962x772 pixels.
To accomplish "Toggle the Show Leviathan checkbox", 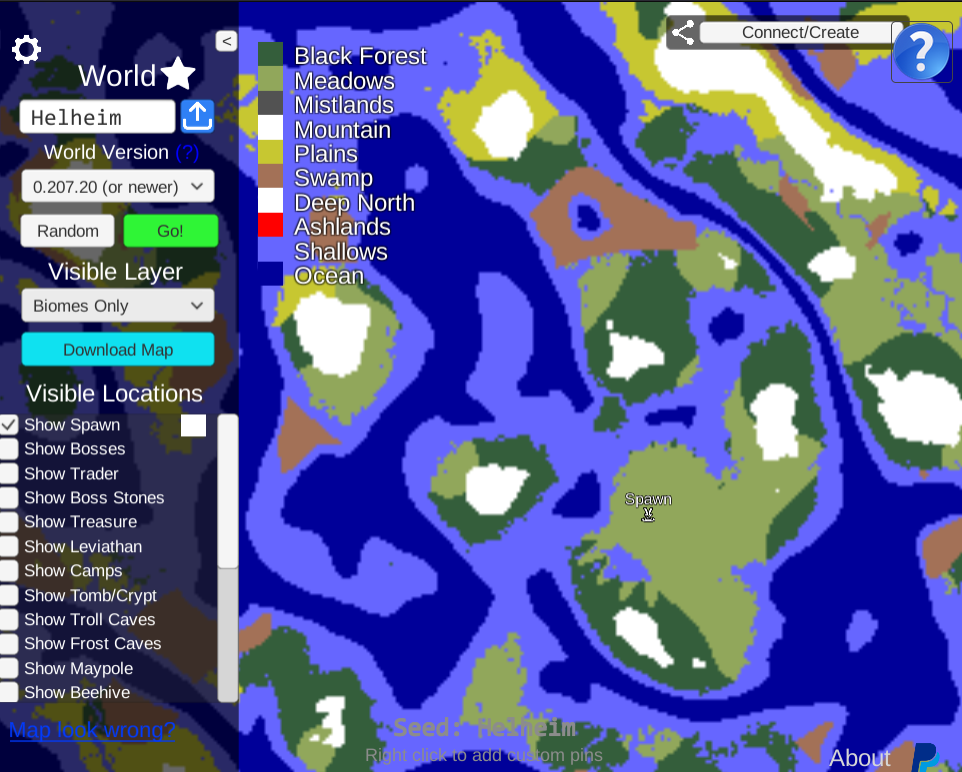I will (x=9, y=546).
